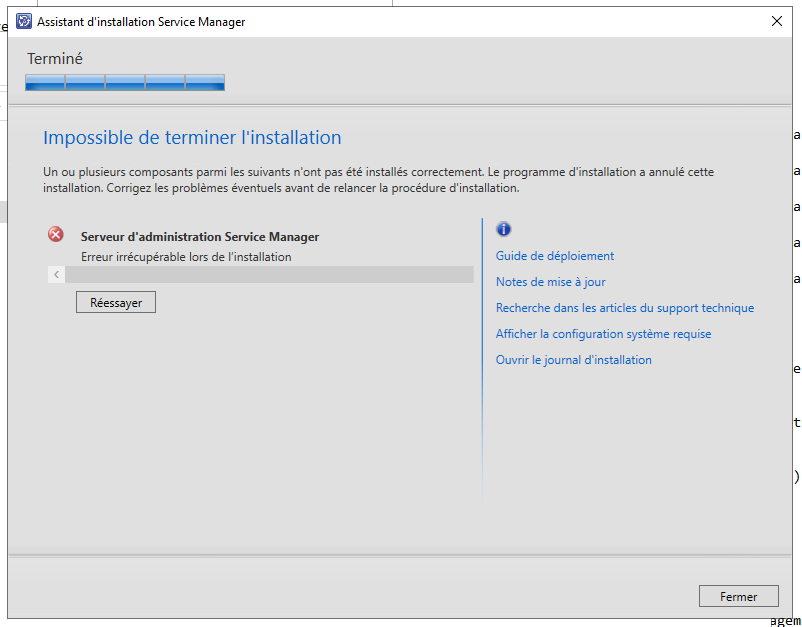Click the Assistant d'installation Service Manager title text
Screen dimensions: 802x627
(141, 22)
